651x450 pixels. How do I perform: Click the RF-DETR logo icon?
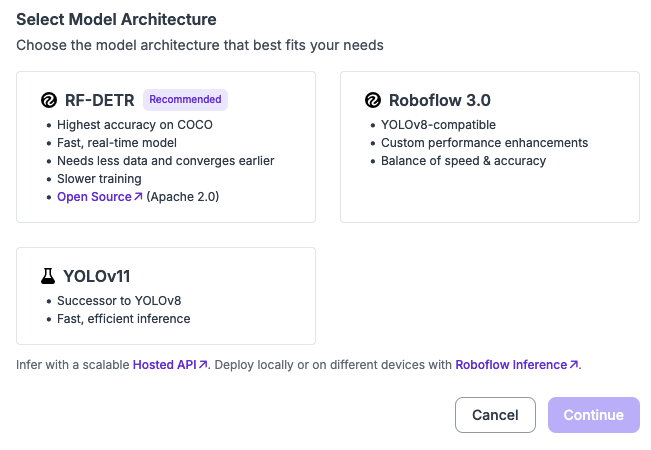click(x=48, y=100)
